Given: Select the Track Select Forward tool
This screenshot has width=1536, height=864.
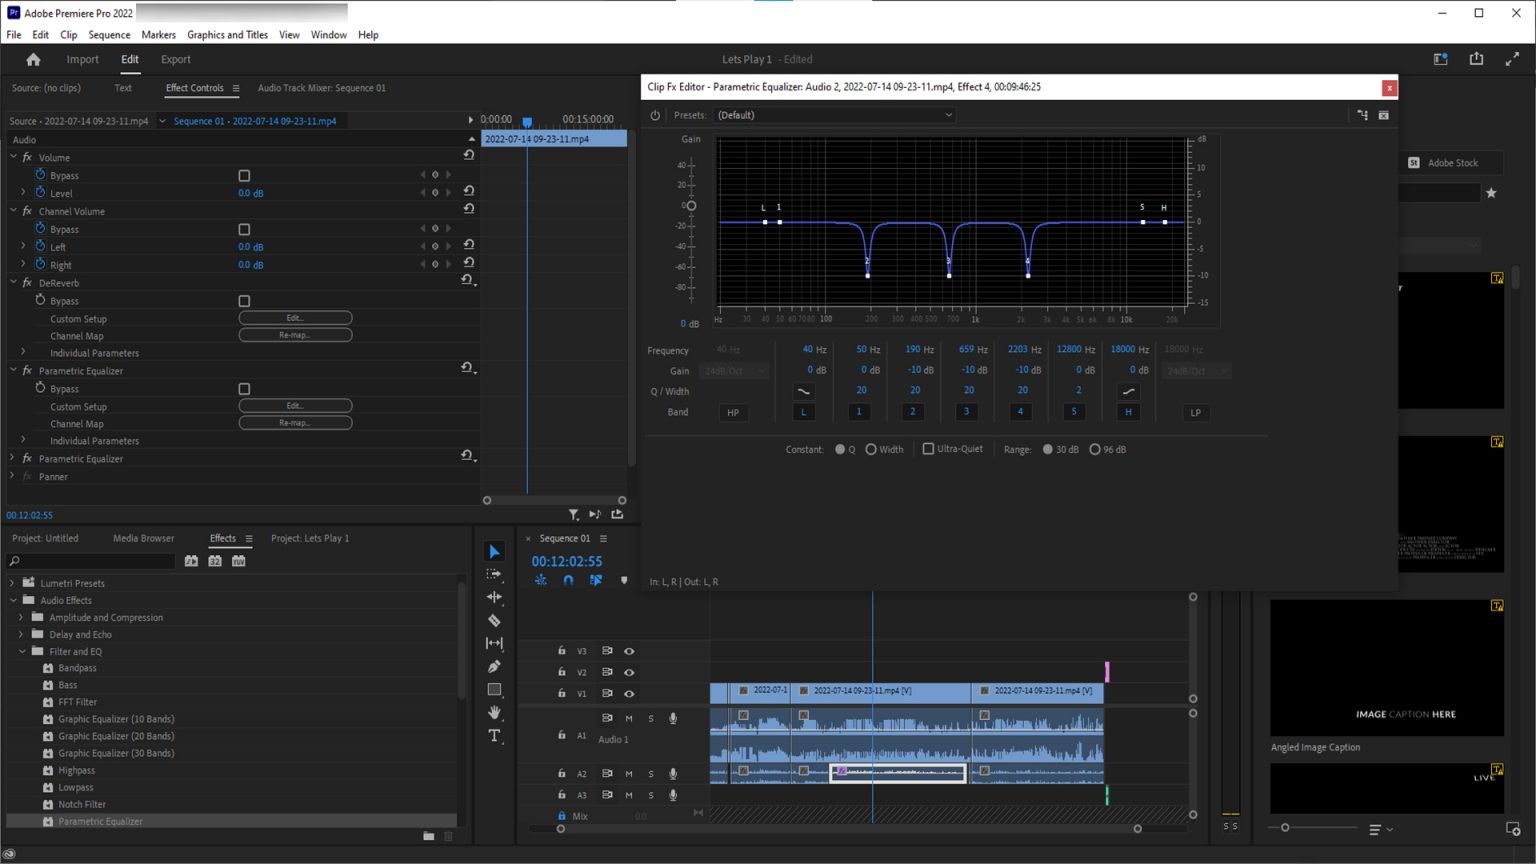Looking at the screenshot, I should click(494, 574).
